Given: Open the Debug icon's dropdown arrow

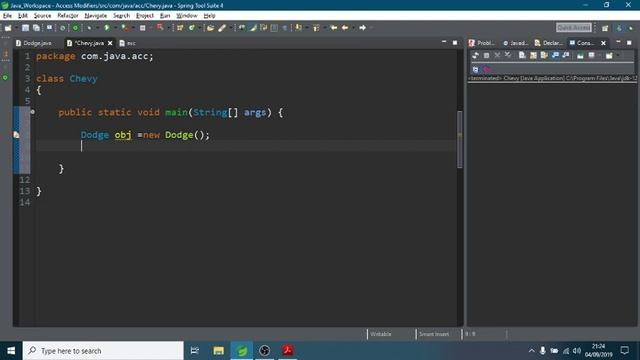Looking at the screenshot, I should (98, 28).
